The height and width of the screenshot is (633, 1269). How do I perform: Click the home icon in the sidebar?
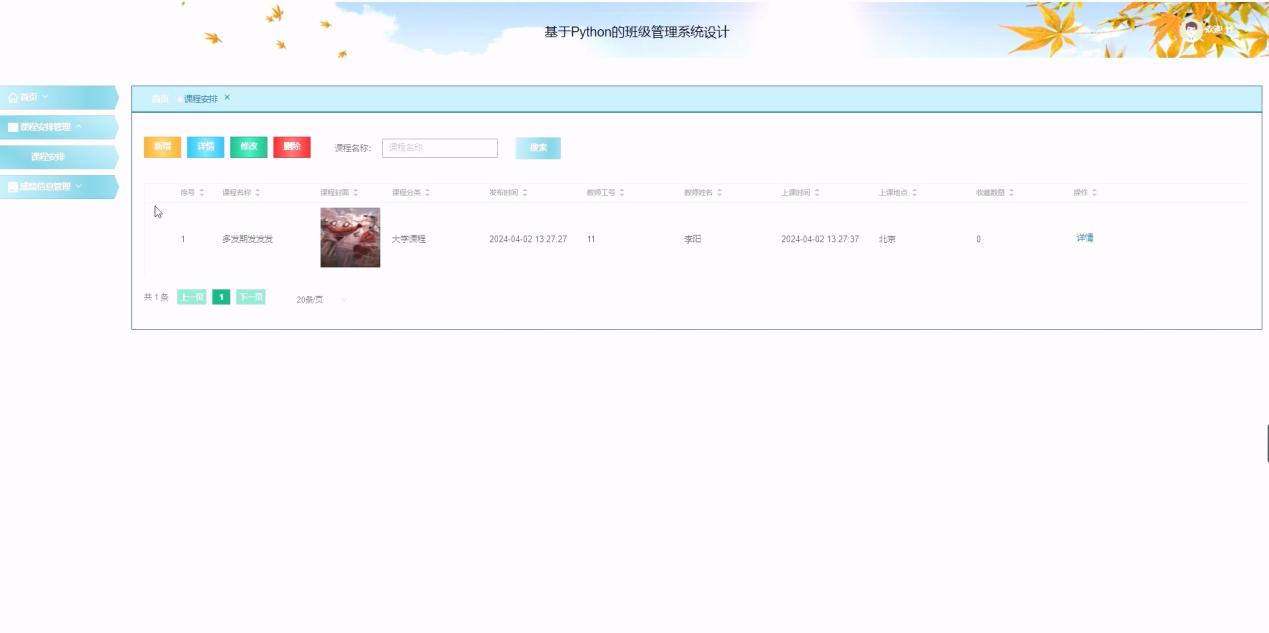13,97
